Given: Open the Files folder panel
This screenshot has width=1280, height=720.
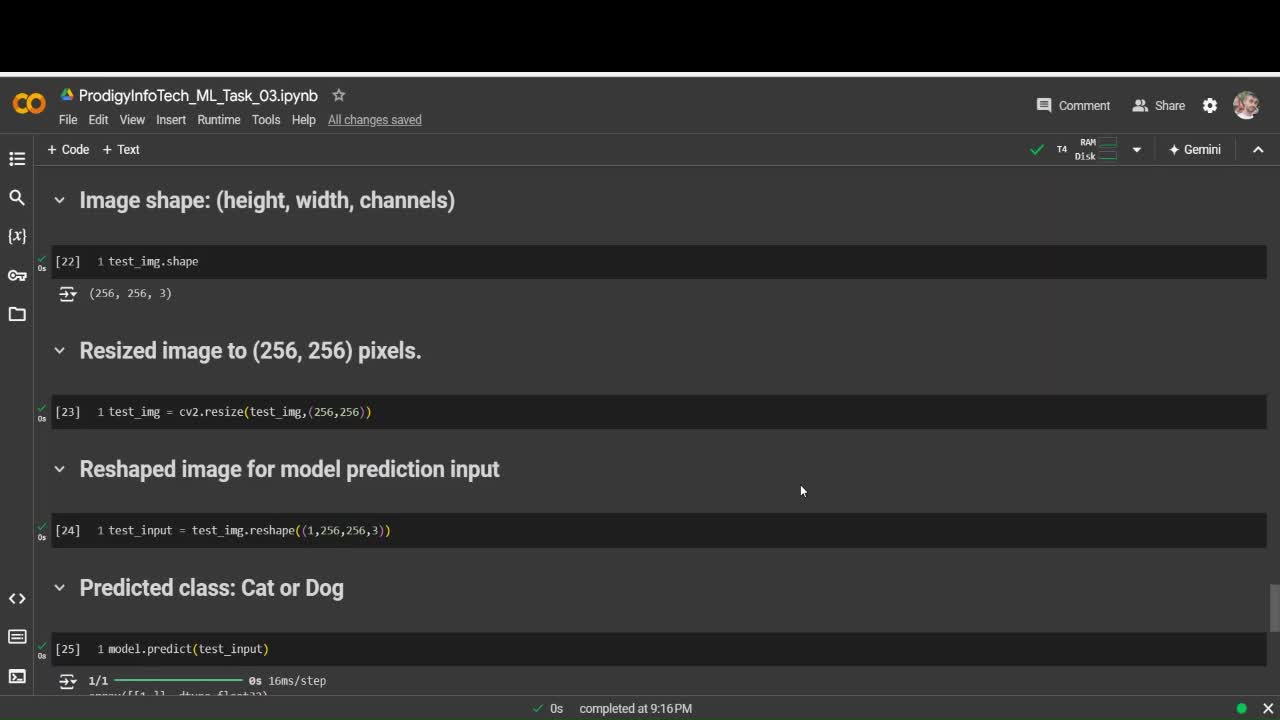Looking at the screenshot, I should (x=17, y=314).
